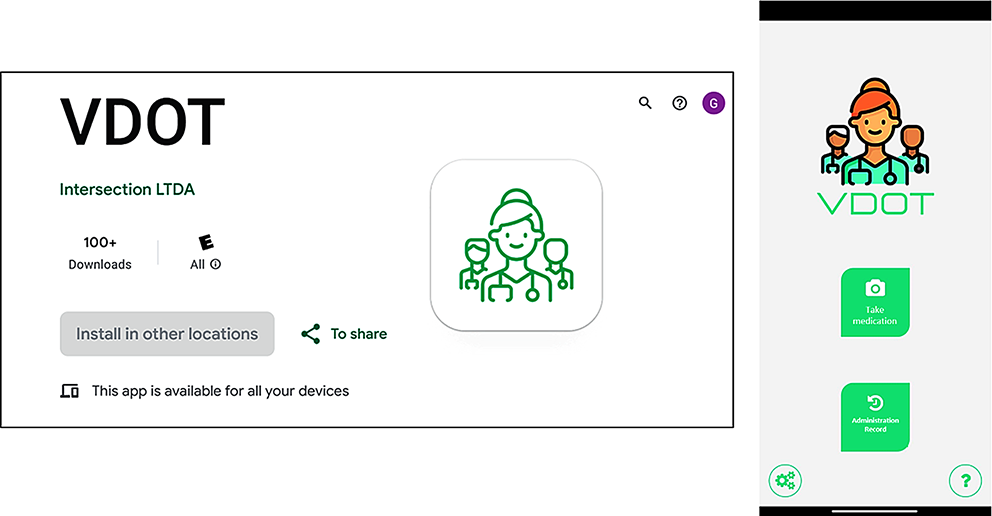Screen dimensions: 992x516
Task: Tap the camera icon on Take medication
Action: click(x=875, y=289)
